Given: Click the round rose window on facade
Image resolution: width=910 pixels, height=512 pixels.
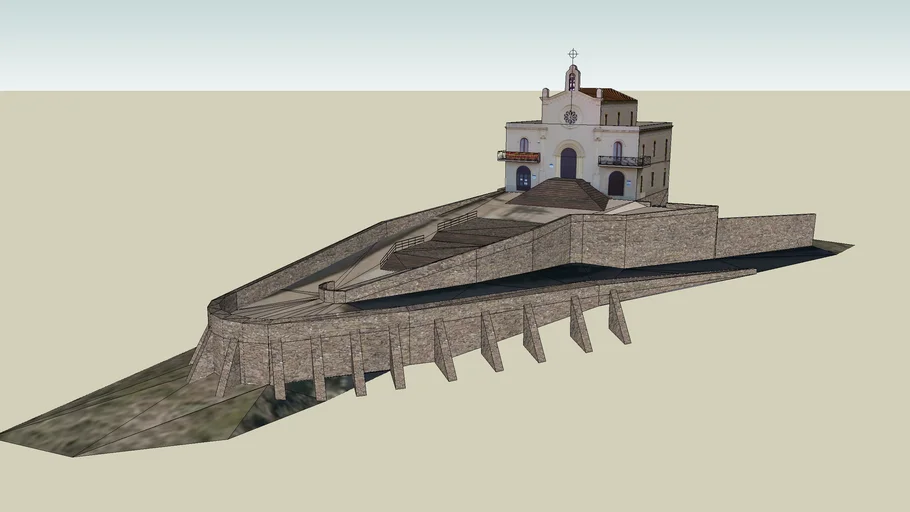Looking at the screenshot, I should (x=570, y=116).
